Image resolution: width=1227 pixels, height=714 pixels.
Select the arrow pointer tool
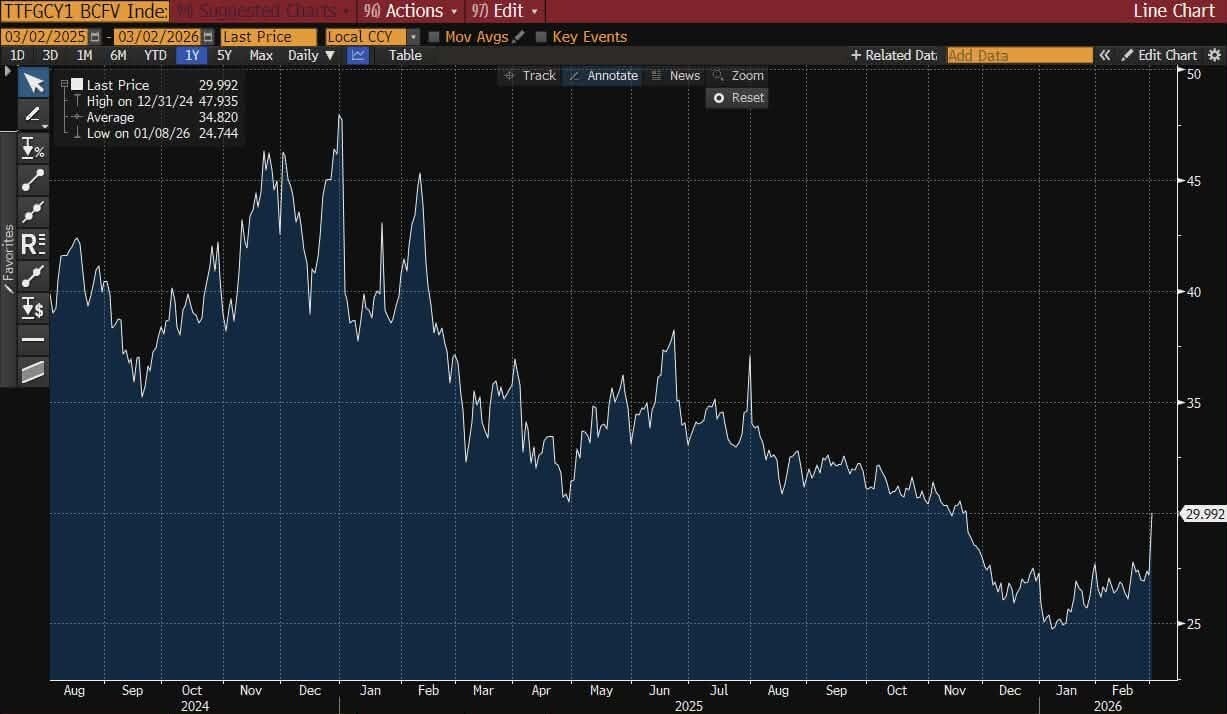click(34, 83)
